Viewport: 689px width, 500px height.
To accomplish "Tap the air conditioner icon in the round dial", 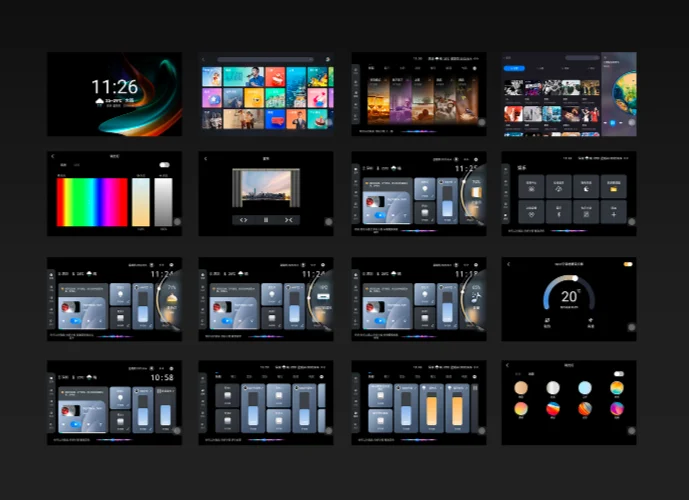I will pos(323,297).
